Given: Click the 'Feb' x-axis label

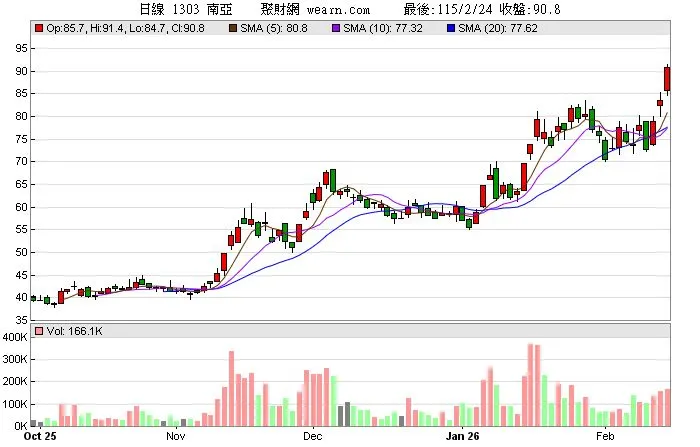Looking at the screenshot, I should click(x=605, y=436).
